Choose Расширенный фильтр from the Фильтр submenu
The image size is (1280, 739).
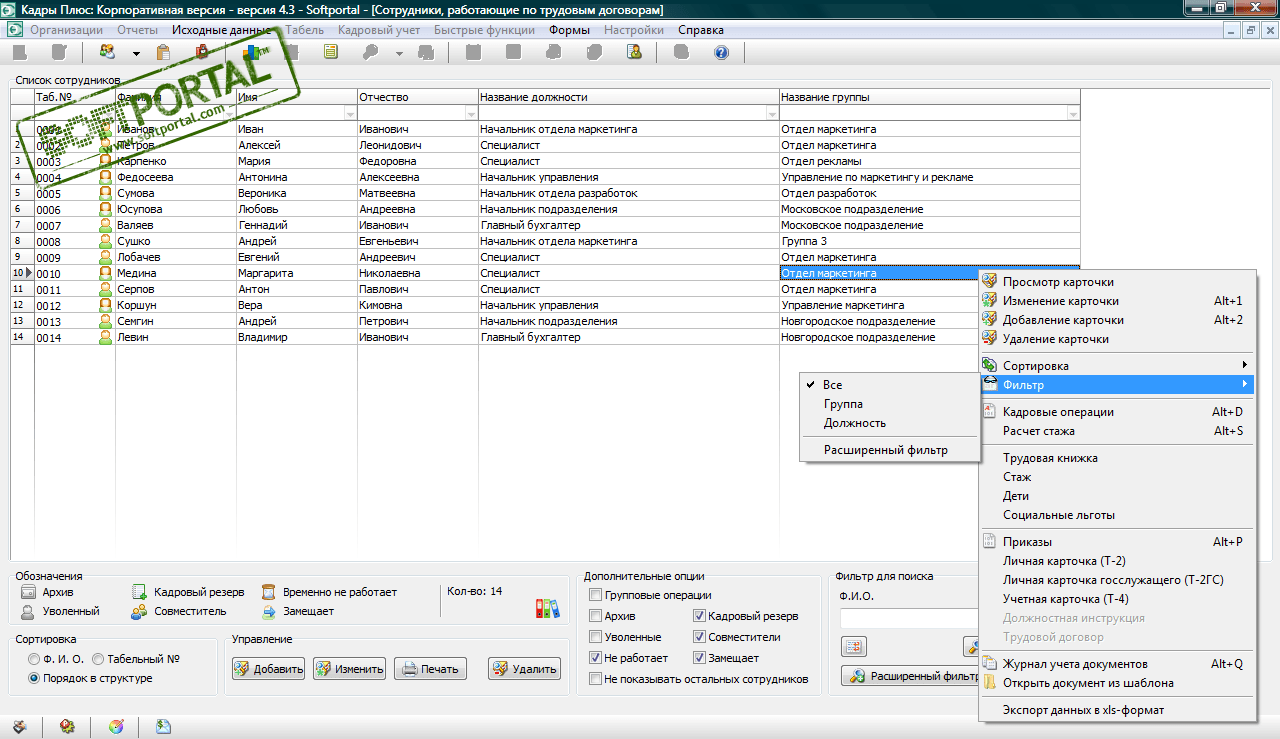pos(885,451)
